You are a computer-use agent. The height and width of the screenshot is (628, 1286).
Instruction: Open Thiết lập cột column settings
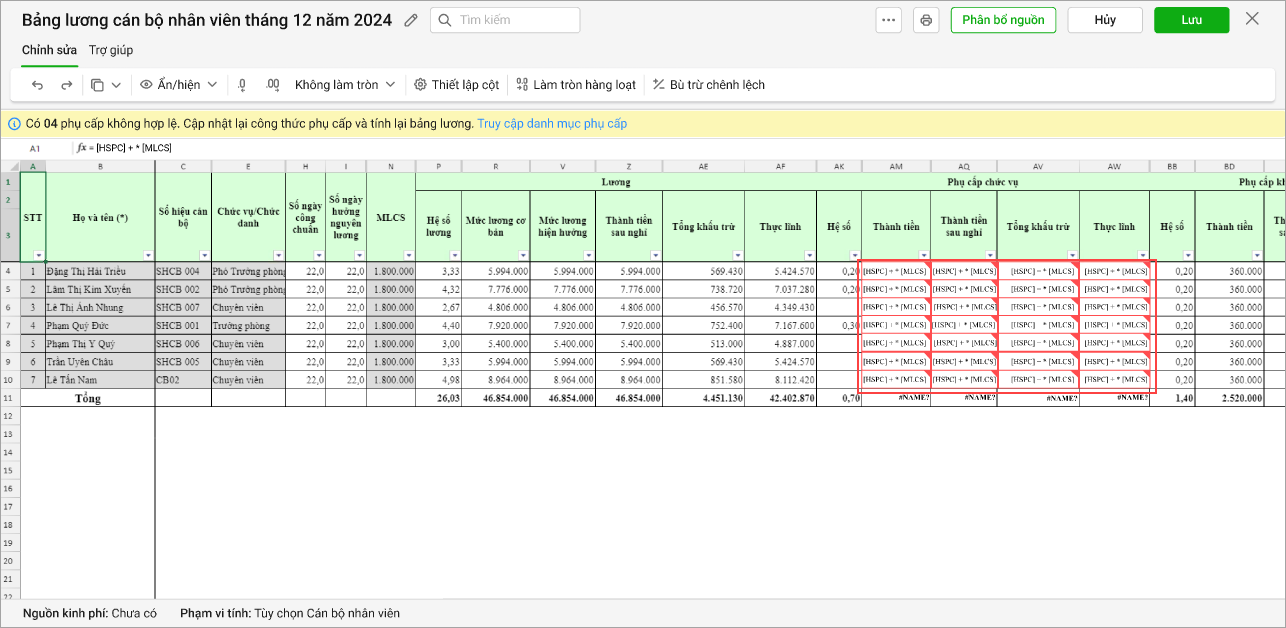click(x=456, y=85)
